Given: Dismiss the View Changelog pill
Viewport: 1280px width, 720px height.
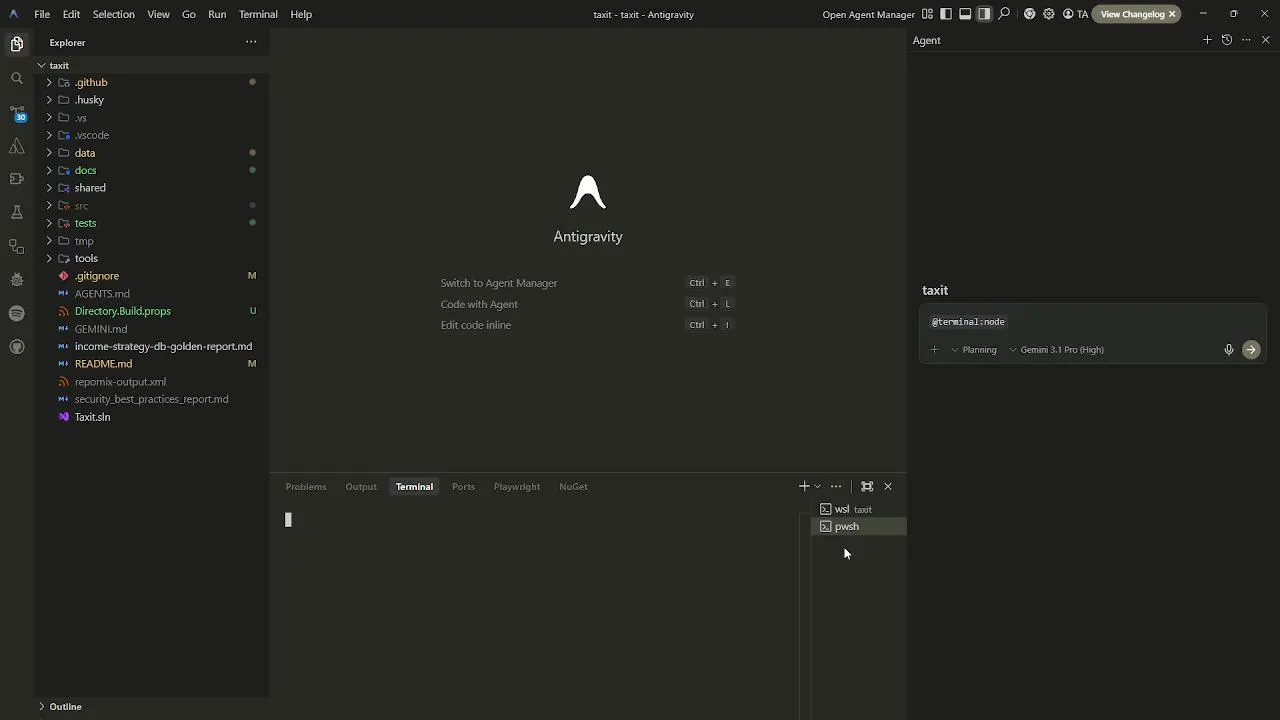Looking at the screenshot, I should point(1172,14).
